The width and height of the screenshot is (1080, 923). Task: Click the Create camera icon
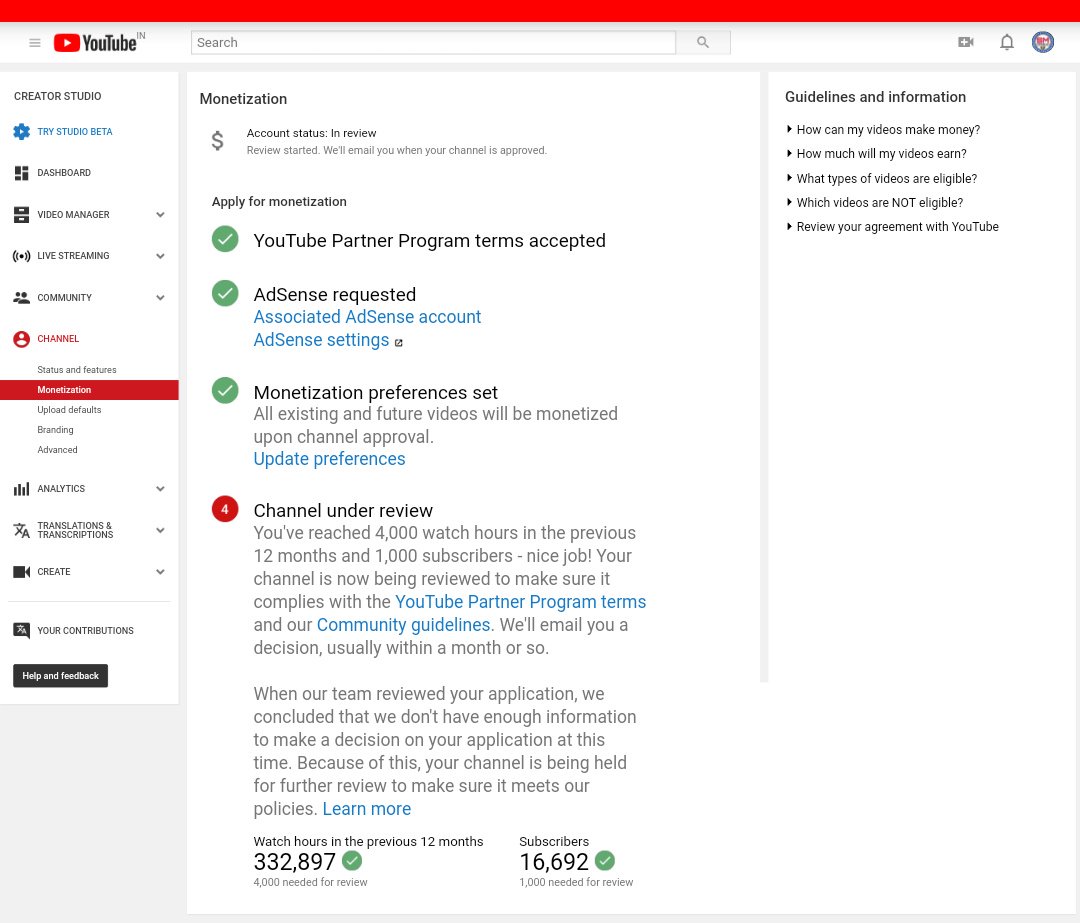pyautogui.click(x=21, y=572)
